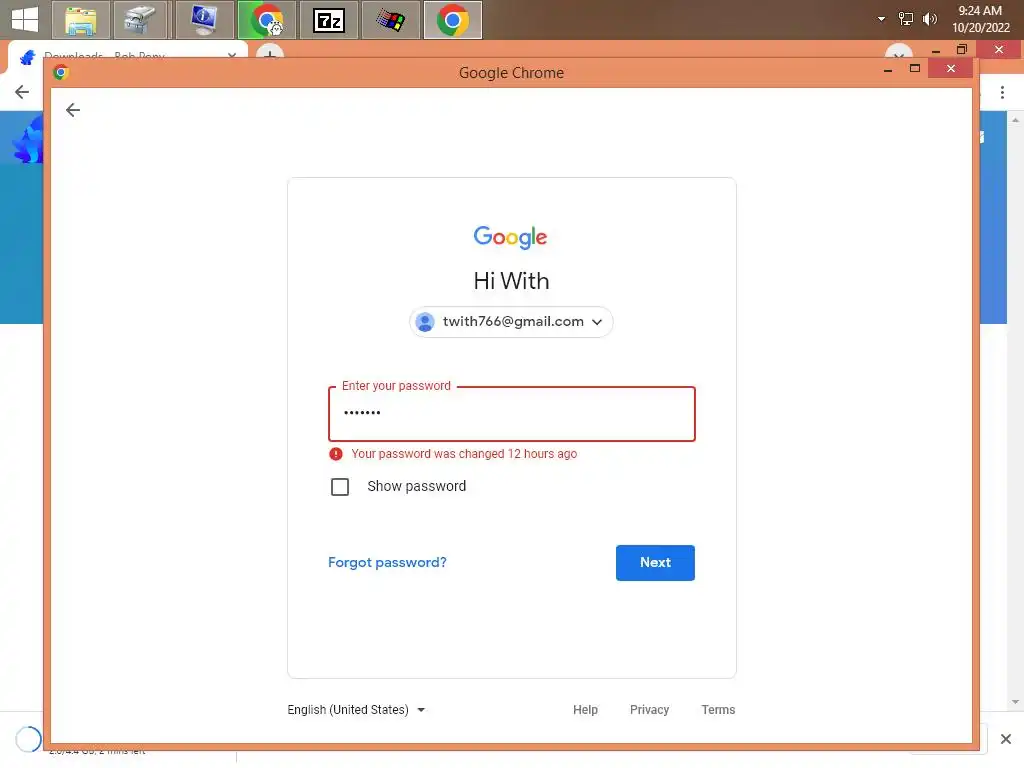Click the back arrow in background Chrome window
Viewport: 1024px width, 768px height.
point(22,92)
